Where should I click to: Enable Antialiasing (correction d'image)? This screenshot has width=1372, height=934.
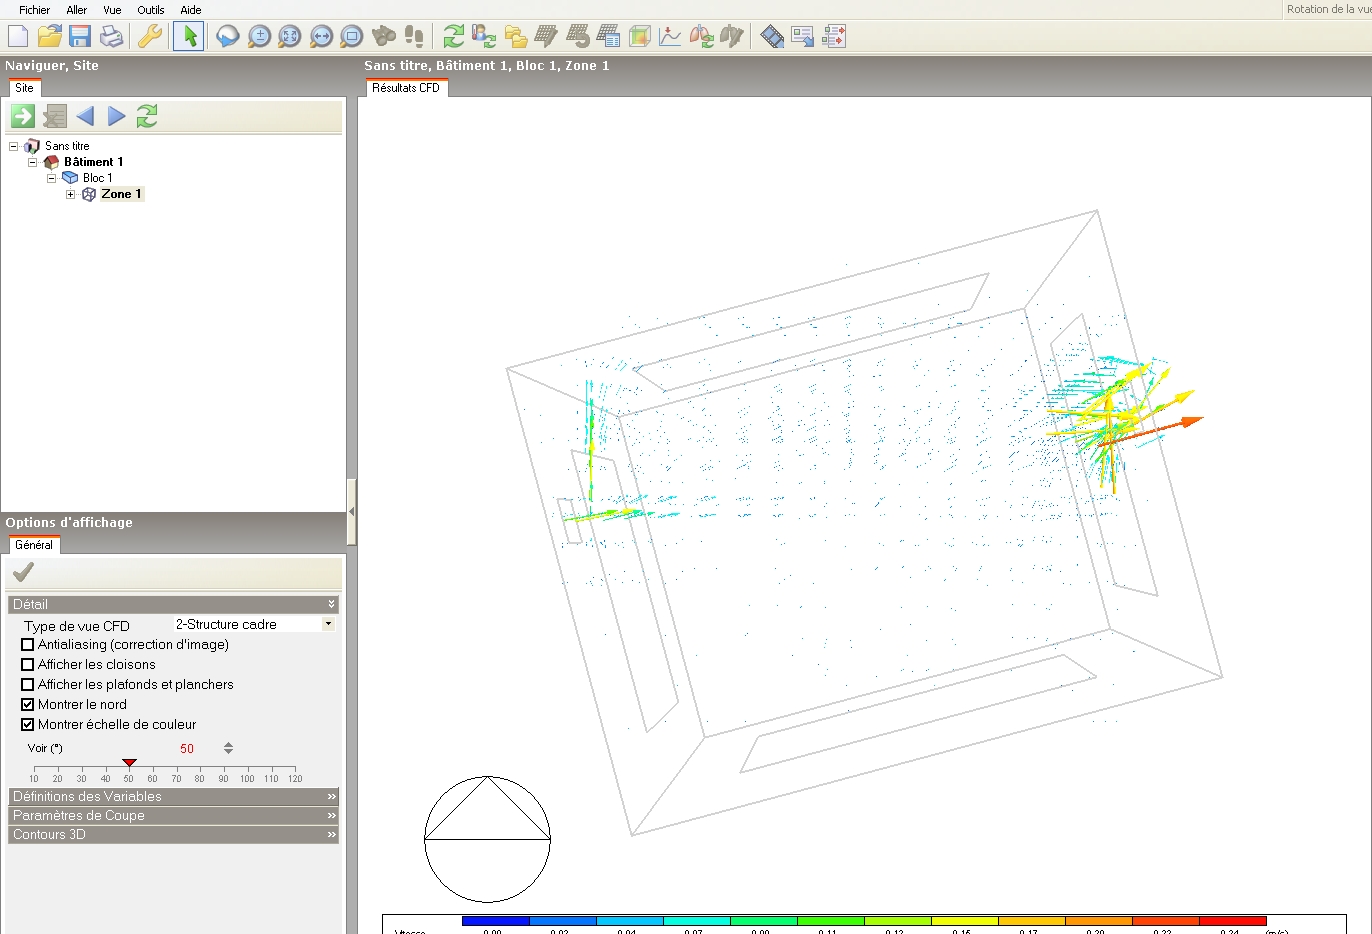pos(26,644)
